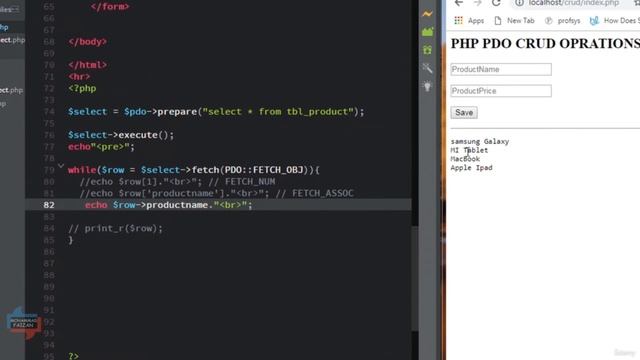Click the browser address bar URL

tap(574, 3)
